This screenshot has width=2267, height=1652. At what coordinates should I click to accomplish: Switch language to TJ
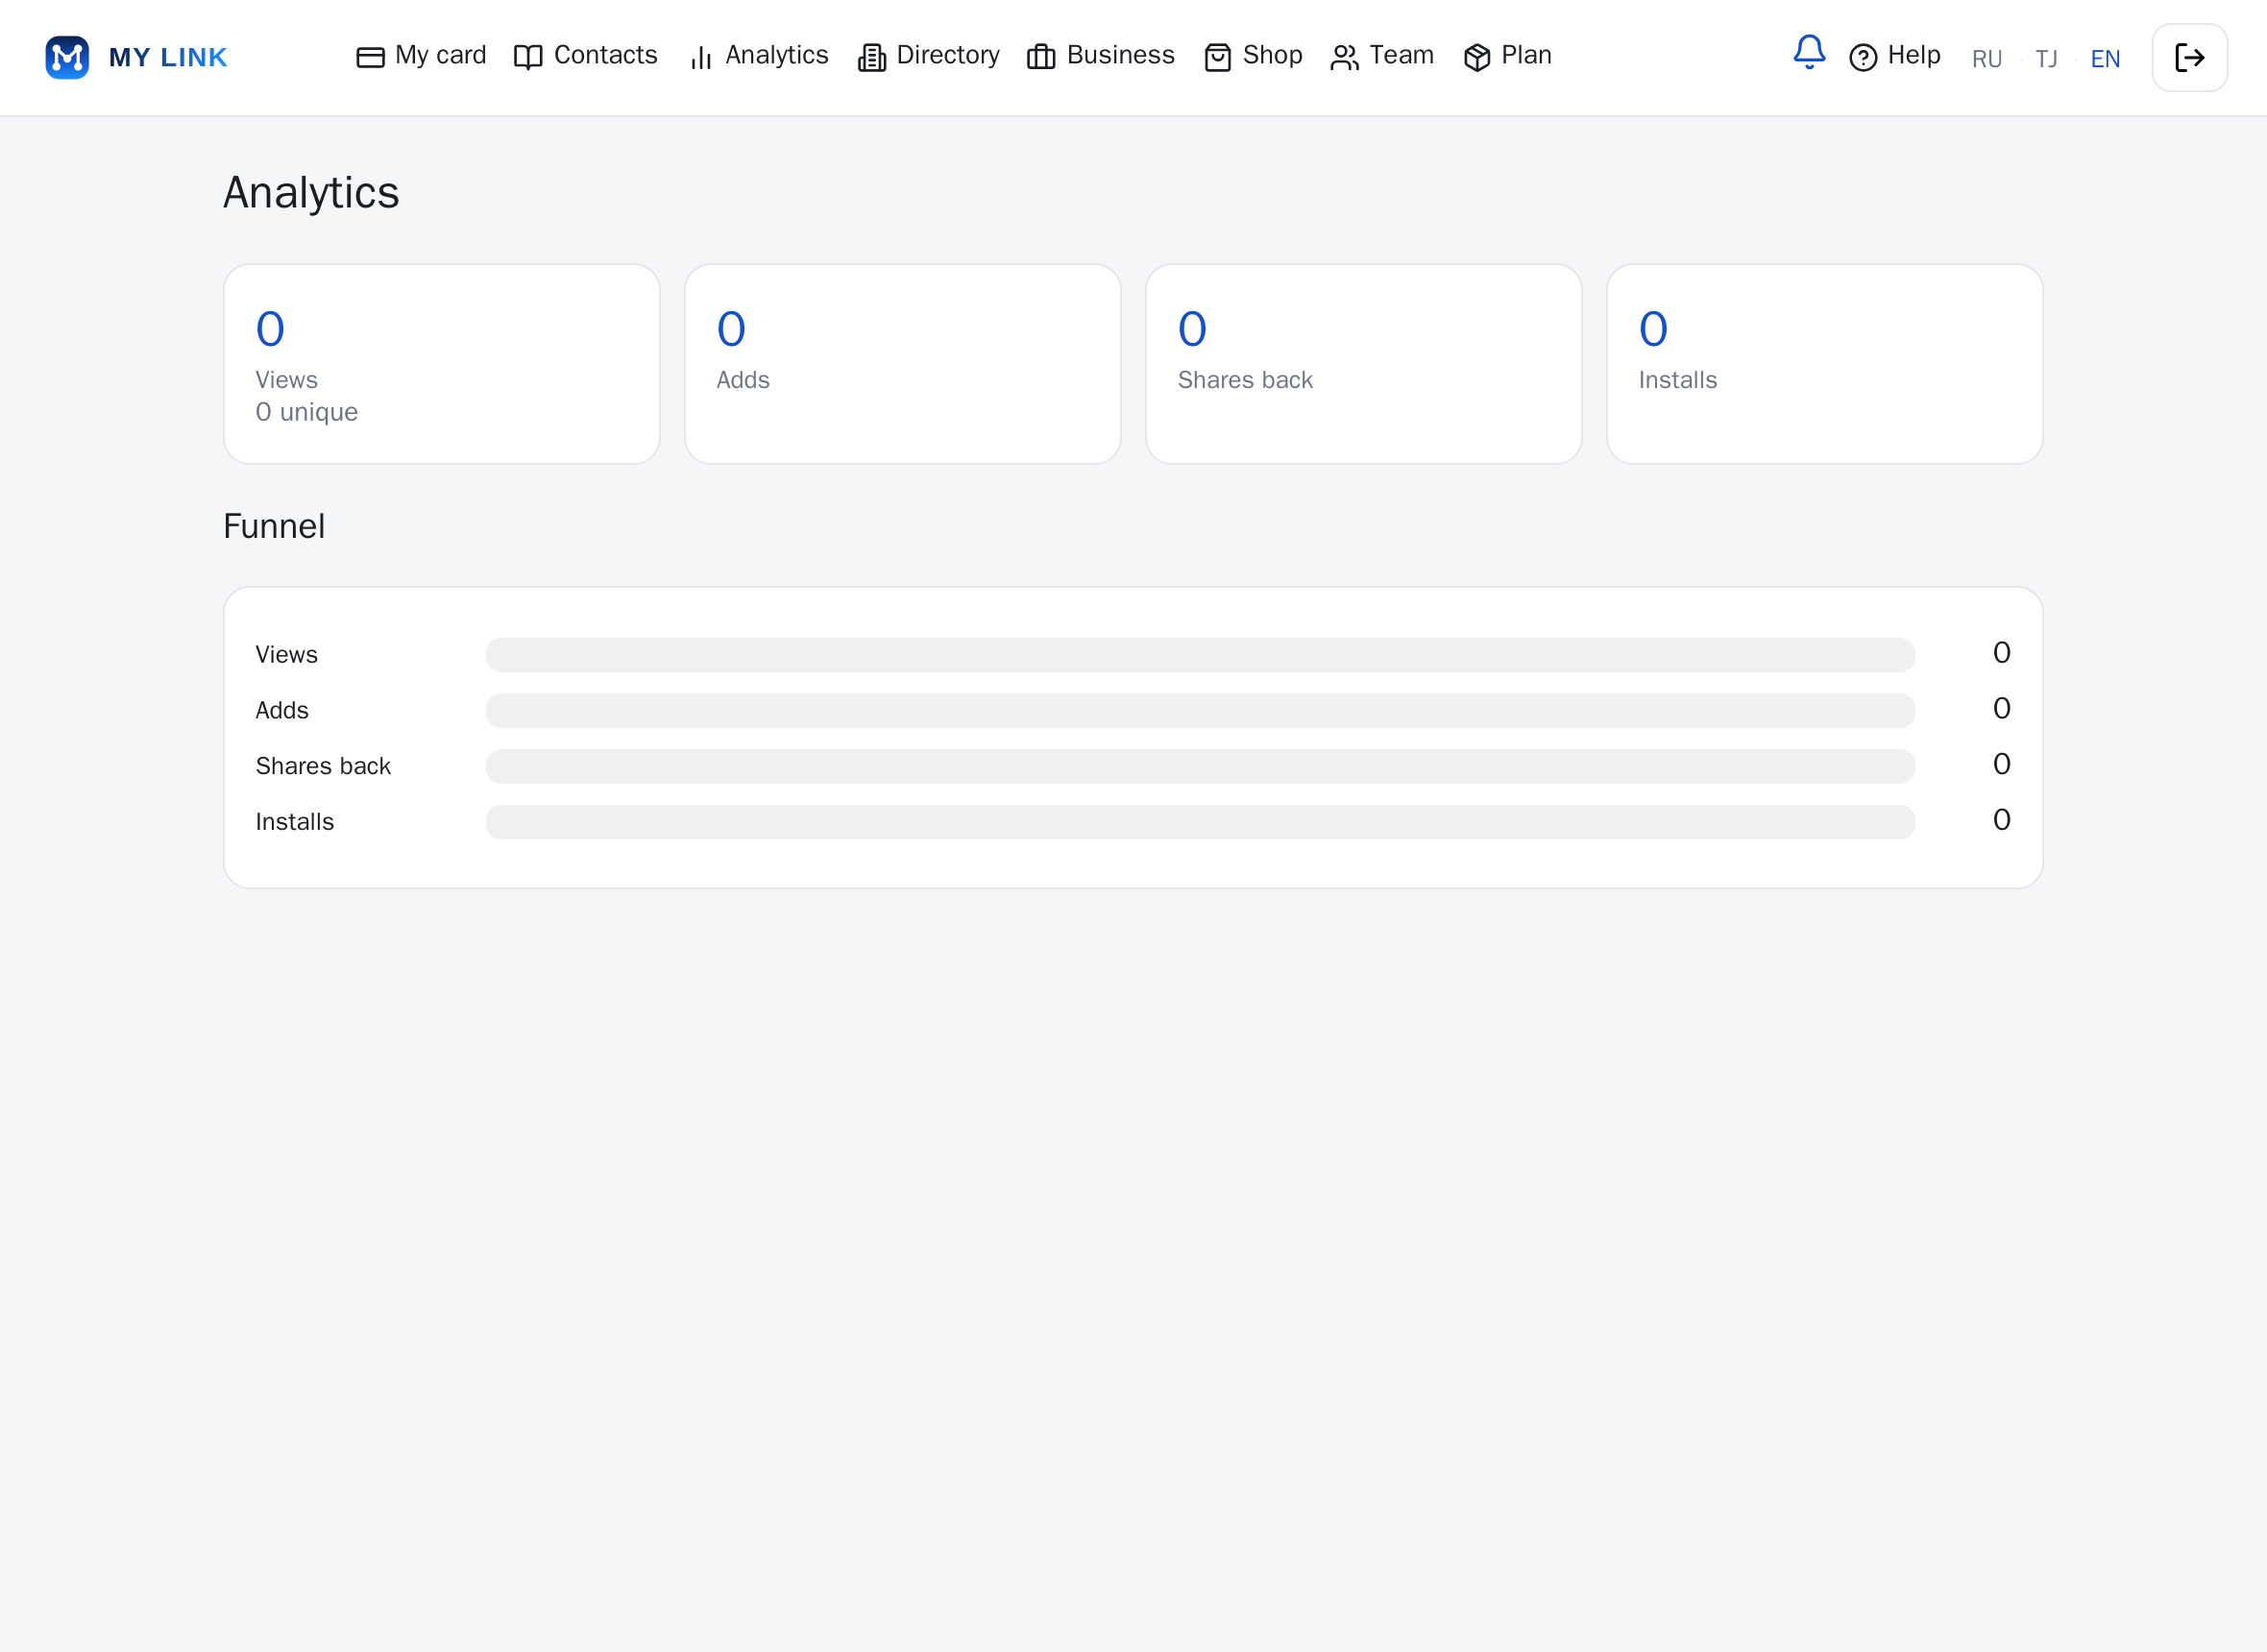[2047, 59]
